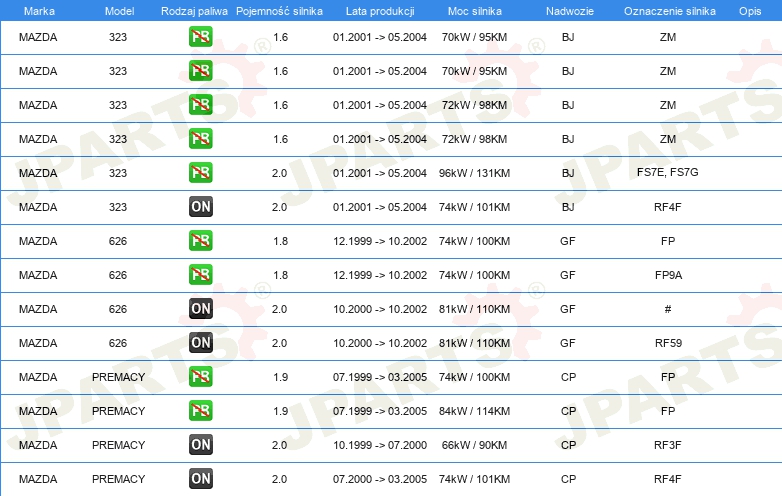This screenshot has height=496, width=782.
Task: Select the # engine code cell
Action: pyautogui.click(x=668, y=309)
